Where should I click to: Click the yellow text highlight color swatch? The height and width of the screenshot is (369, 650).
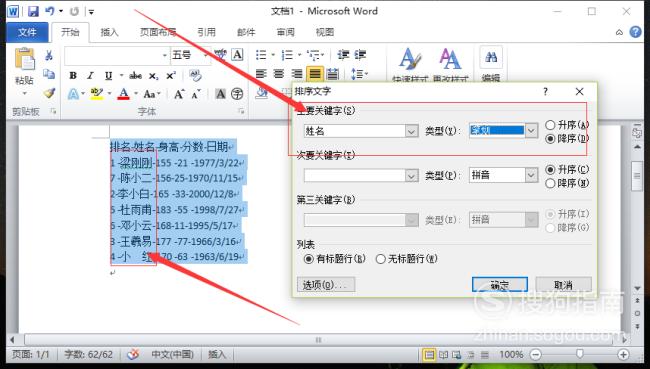tap(97, 94)
